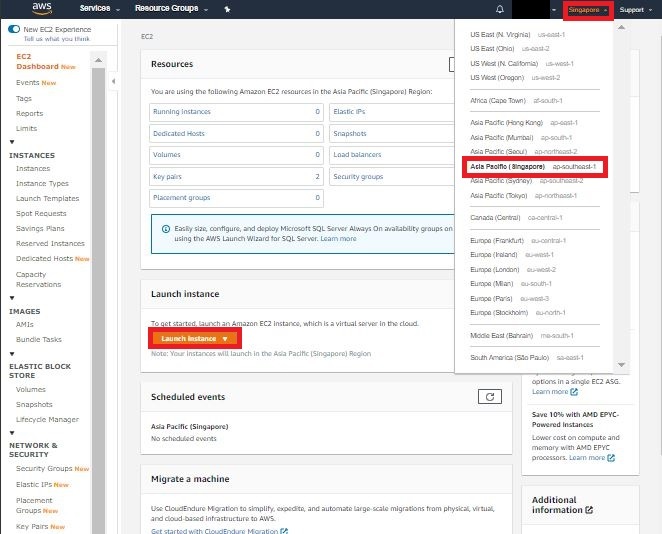The image size is (662, 534).
Task: Open Resource Groups dropdown
Action: pyautogui.click(x=171, y=8)
